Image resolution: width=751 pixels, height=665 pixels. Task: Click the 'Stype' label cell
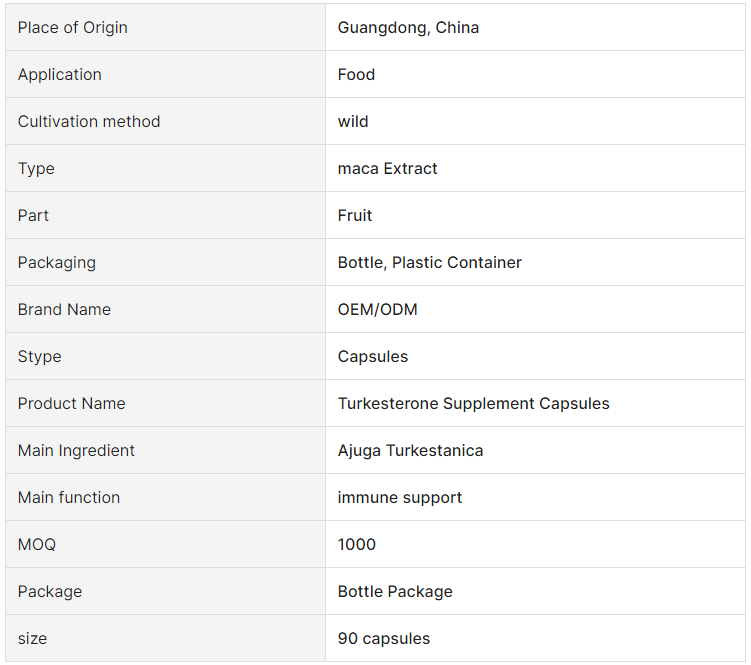click(x=165, y=356)
